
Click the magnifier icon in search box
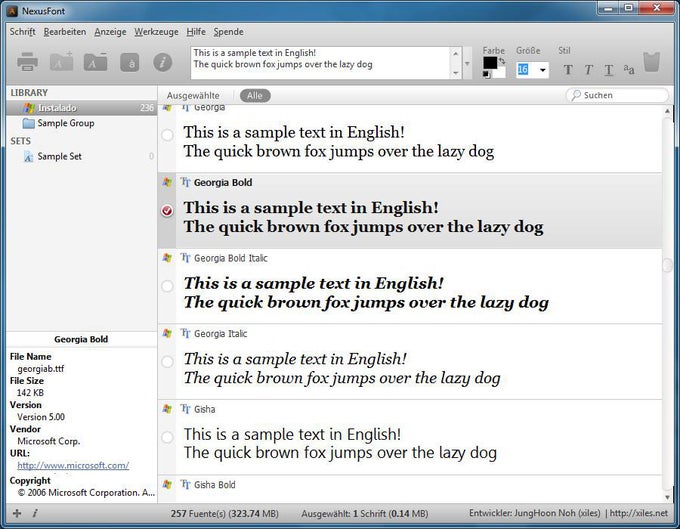pos(576,95)
